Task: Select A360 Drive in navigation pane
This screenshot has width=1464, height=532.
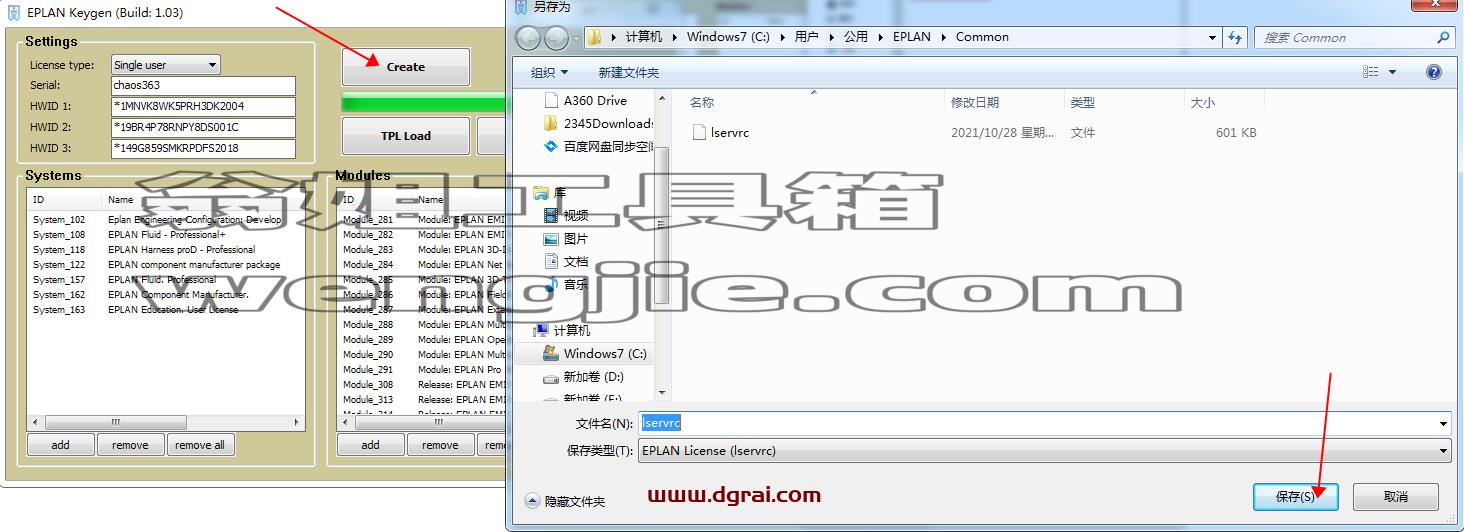Action: pyautogui.click(x=595, y=100)
